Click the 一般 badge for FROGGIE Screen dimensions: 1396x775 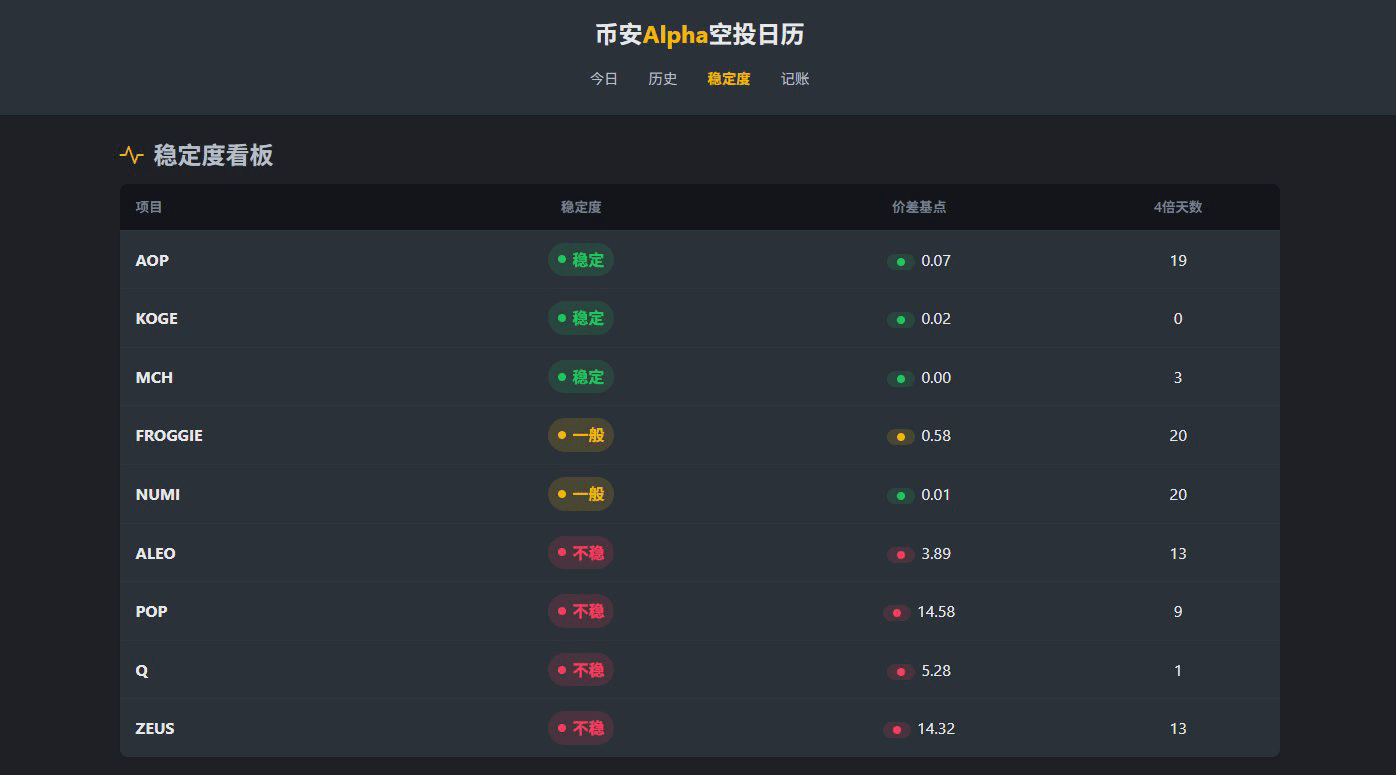pos(580,436)
